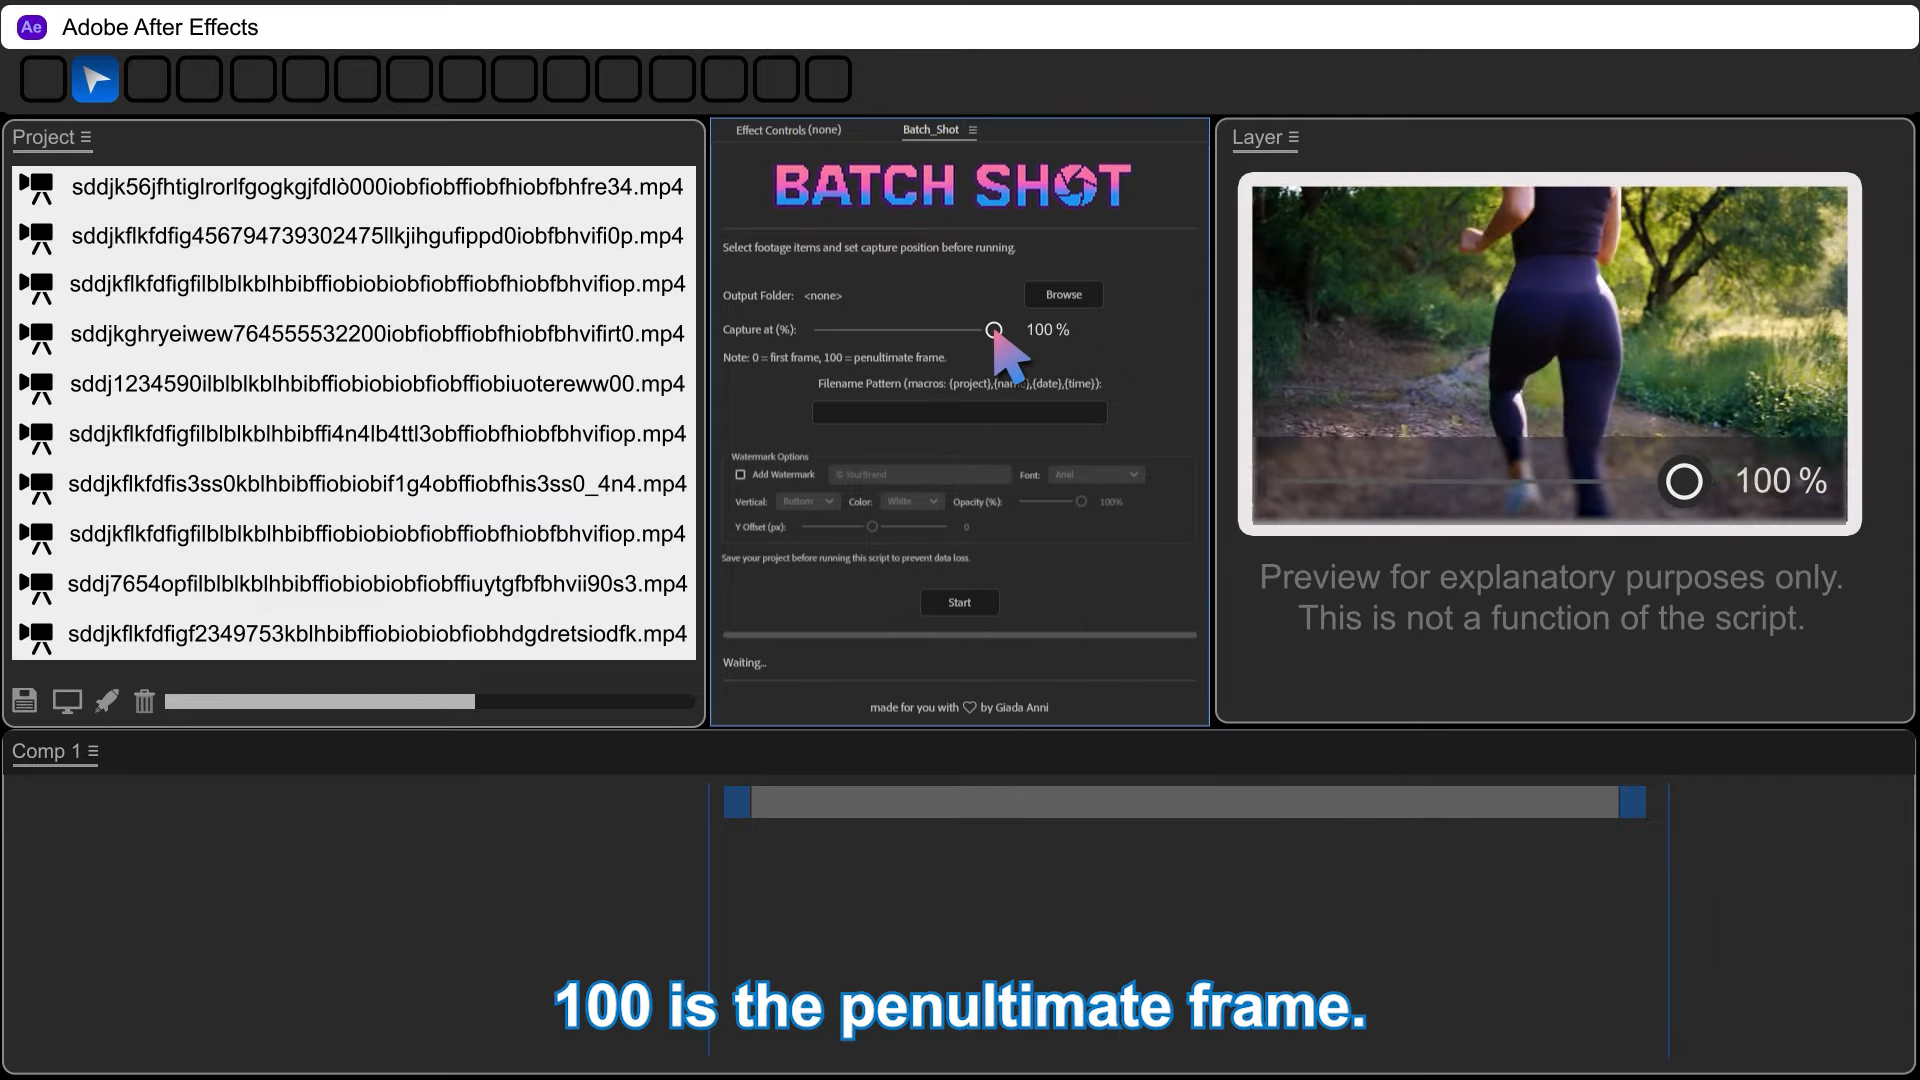Viewport: 1920px width, 1080px height.
Task: Open the Comp 1 panel menu
Action: point(93,751)
